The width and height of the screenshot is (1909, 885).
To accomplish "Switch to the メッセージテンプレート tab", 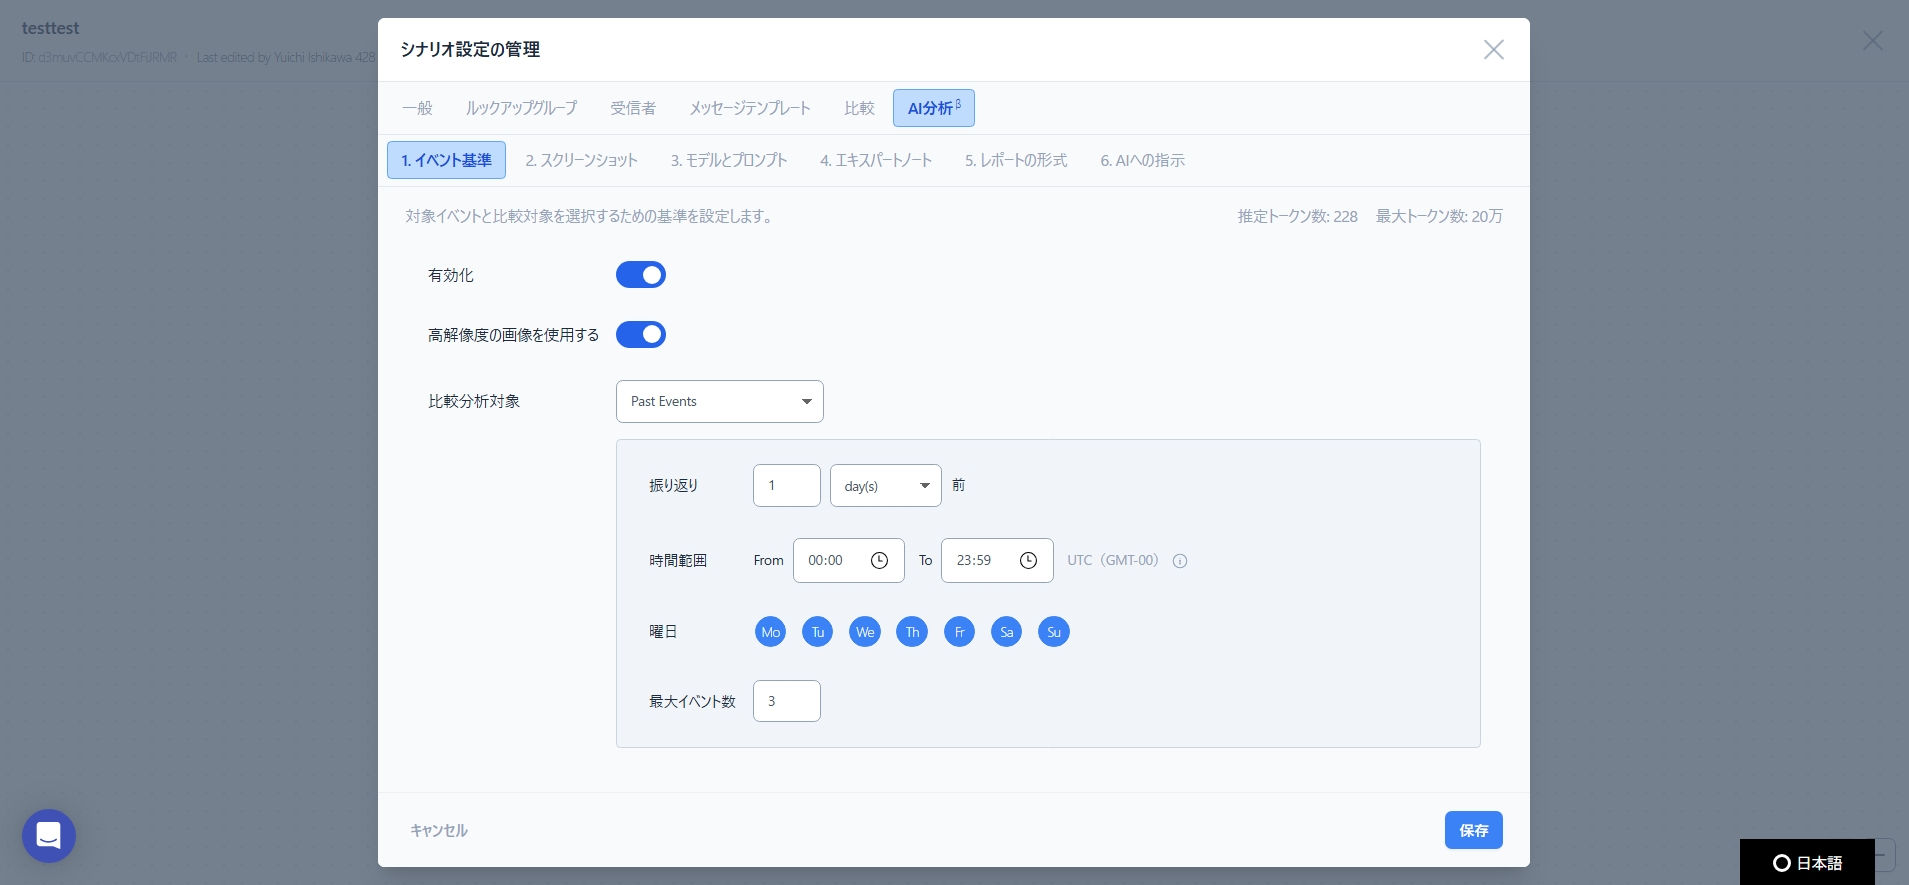I will (750, 108).
